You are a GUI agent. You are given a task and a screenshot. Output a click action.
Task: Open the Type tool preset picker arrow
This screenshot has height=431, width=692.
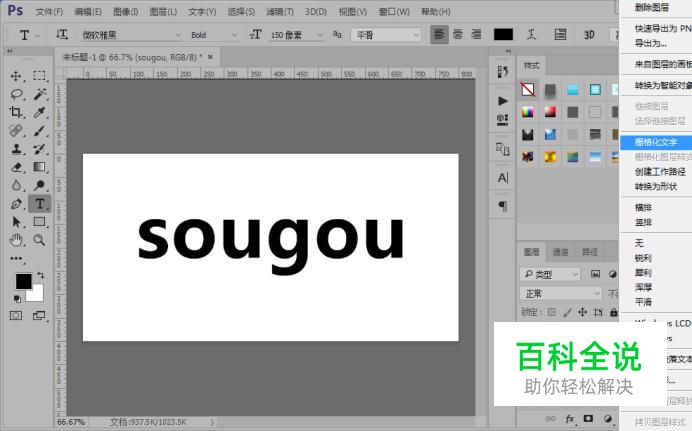(x=38, y=35)
